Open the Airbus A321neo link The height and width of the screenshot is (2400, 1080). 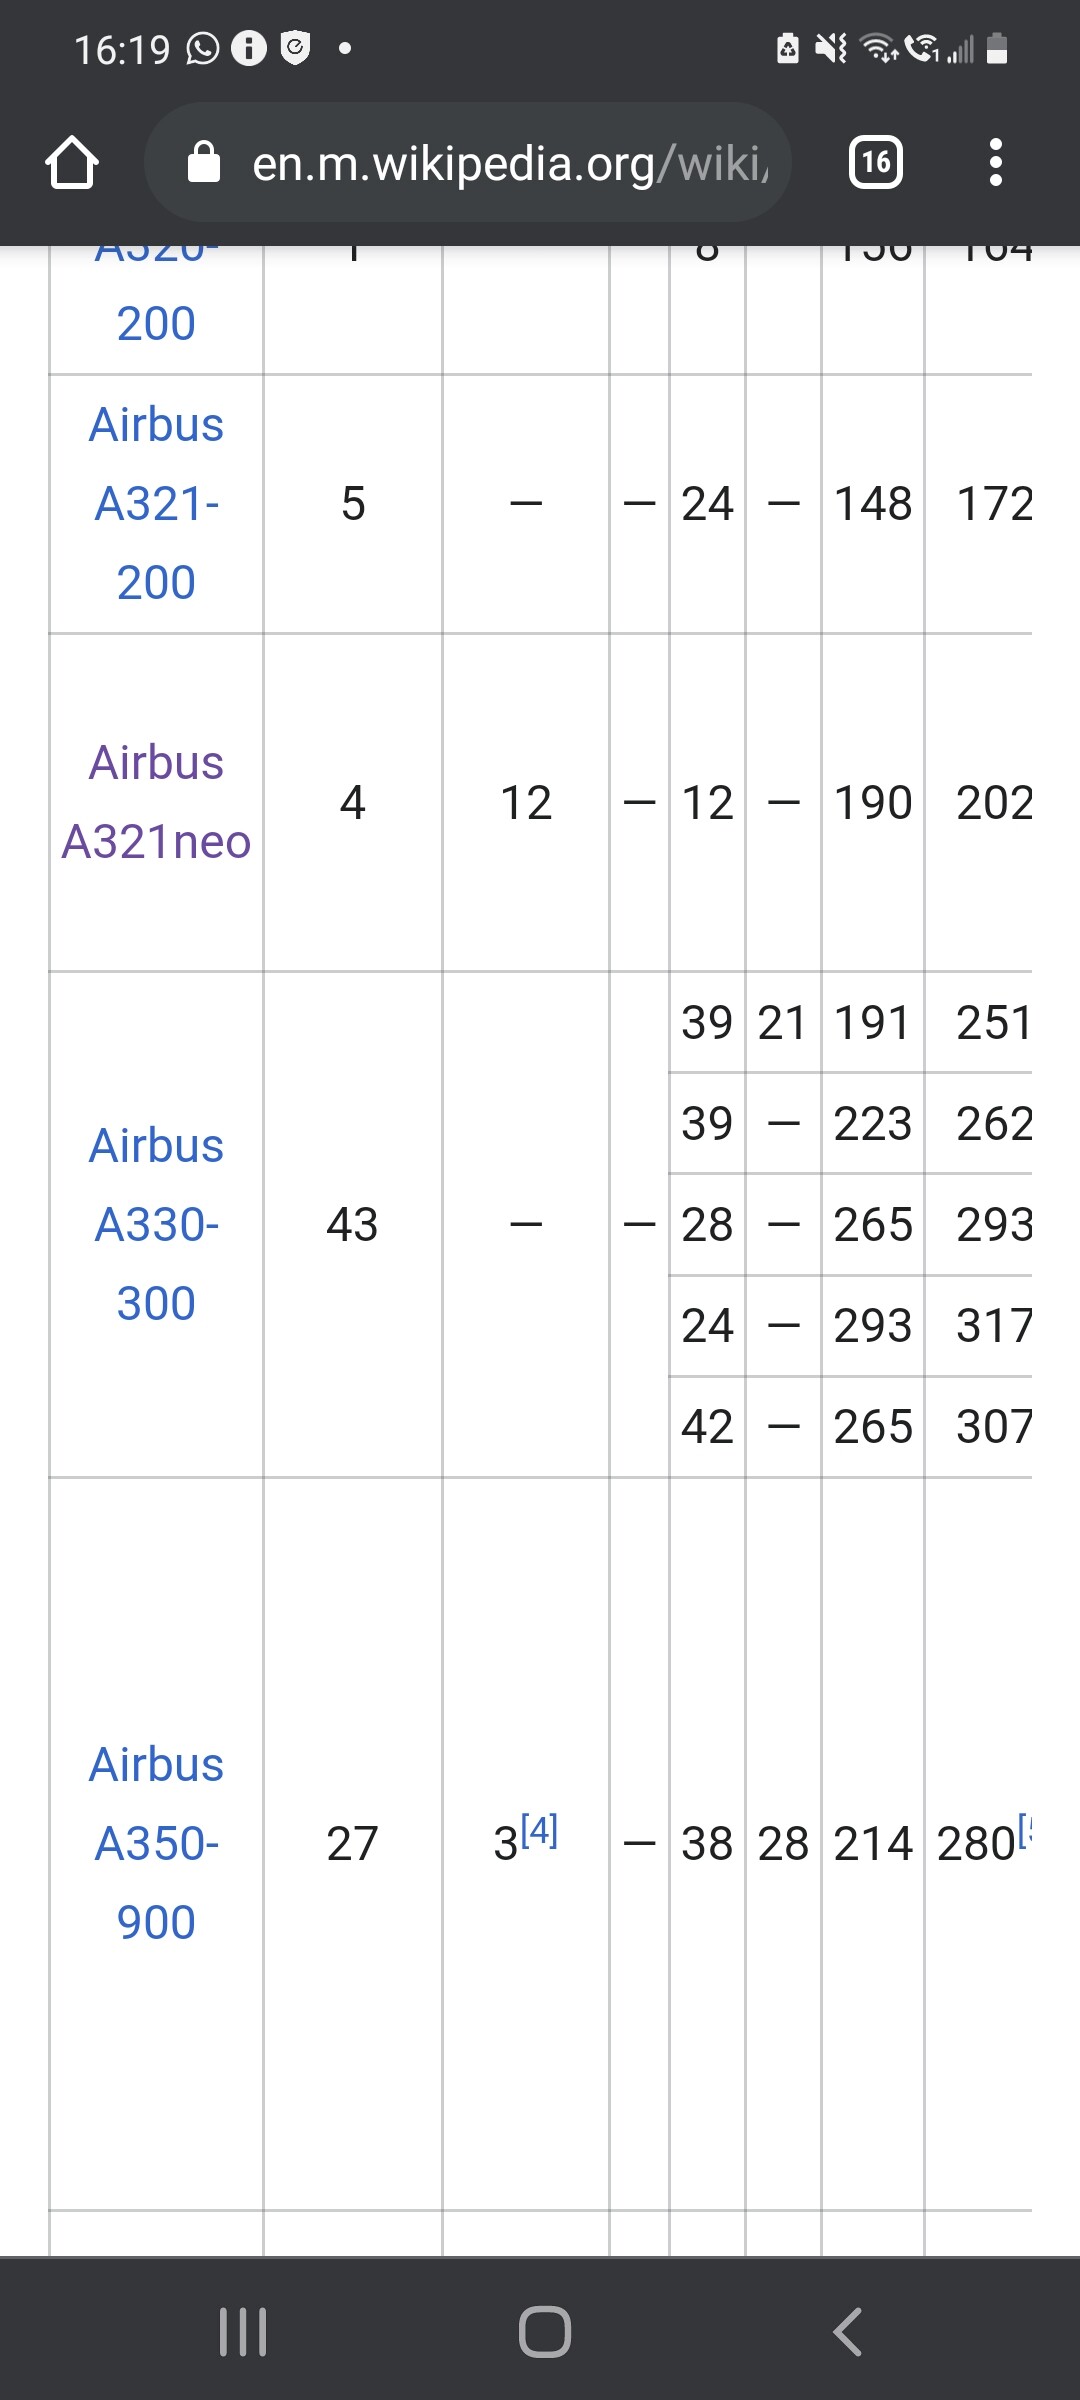click(x=156, y=802)
